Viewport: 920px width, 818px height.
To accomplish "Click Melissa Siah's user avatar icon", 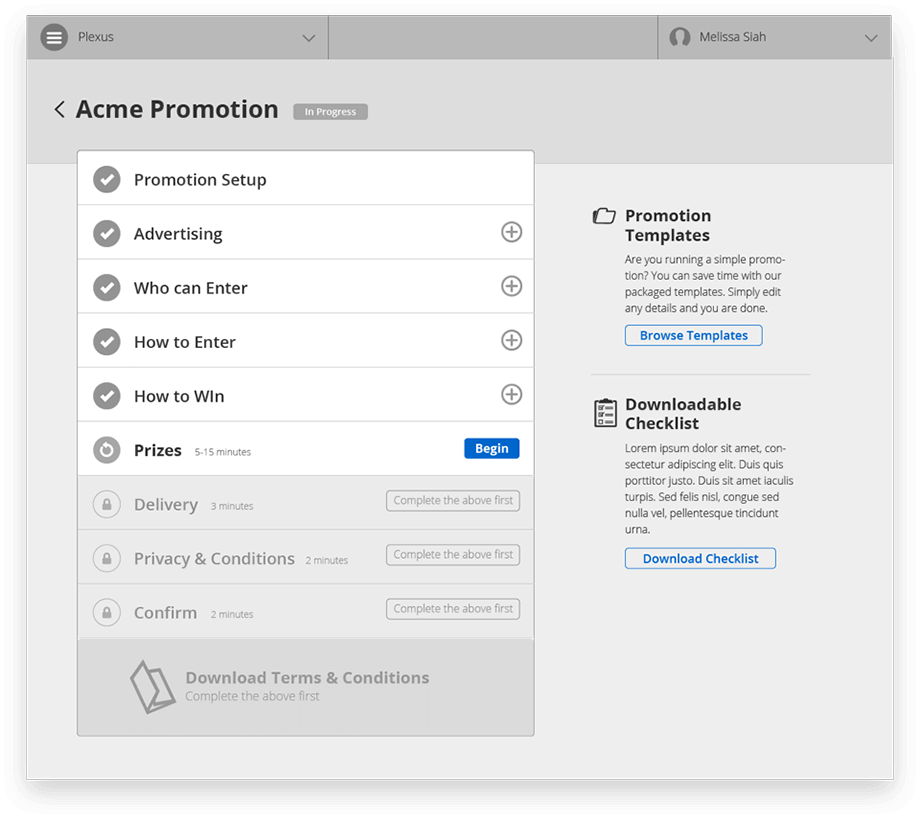I will [x=679, y=37].
